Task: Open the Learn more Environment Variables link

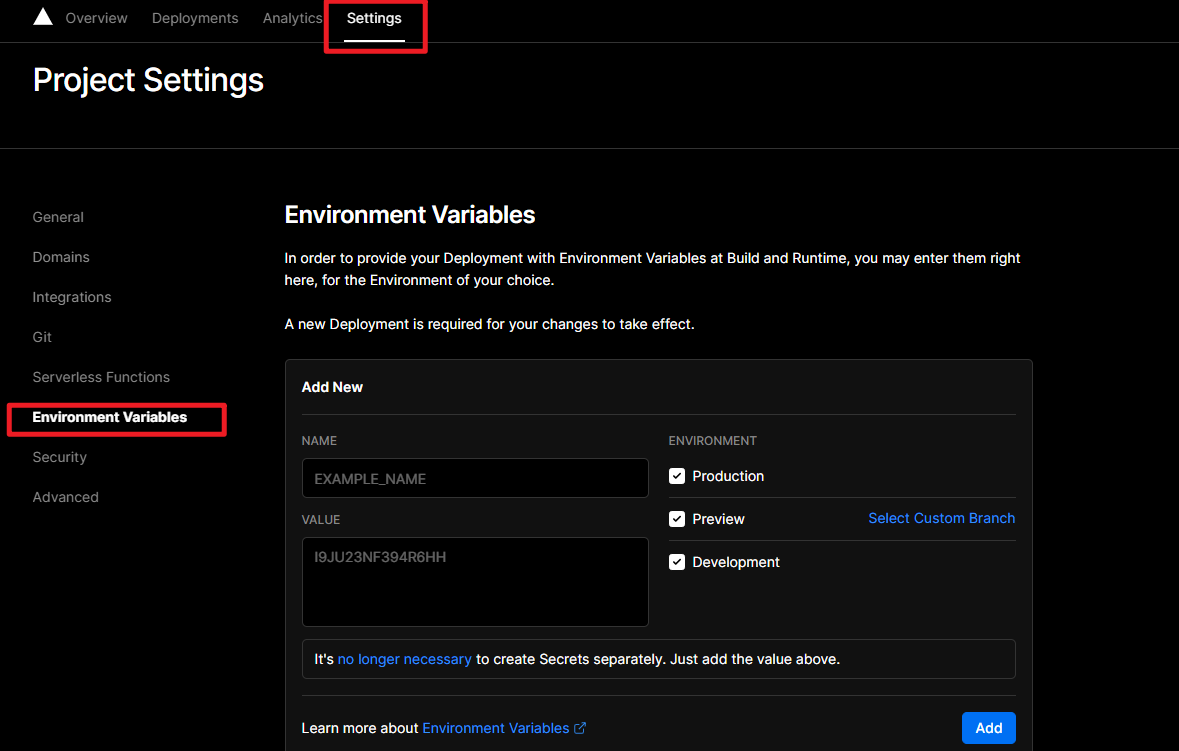Action: [496, 728]
